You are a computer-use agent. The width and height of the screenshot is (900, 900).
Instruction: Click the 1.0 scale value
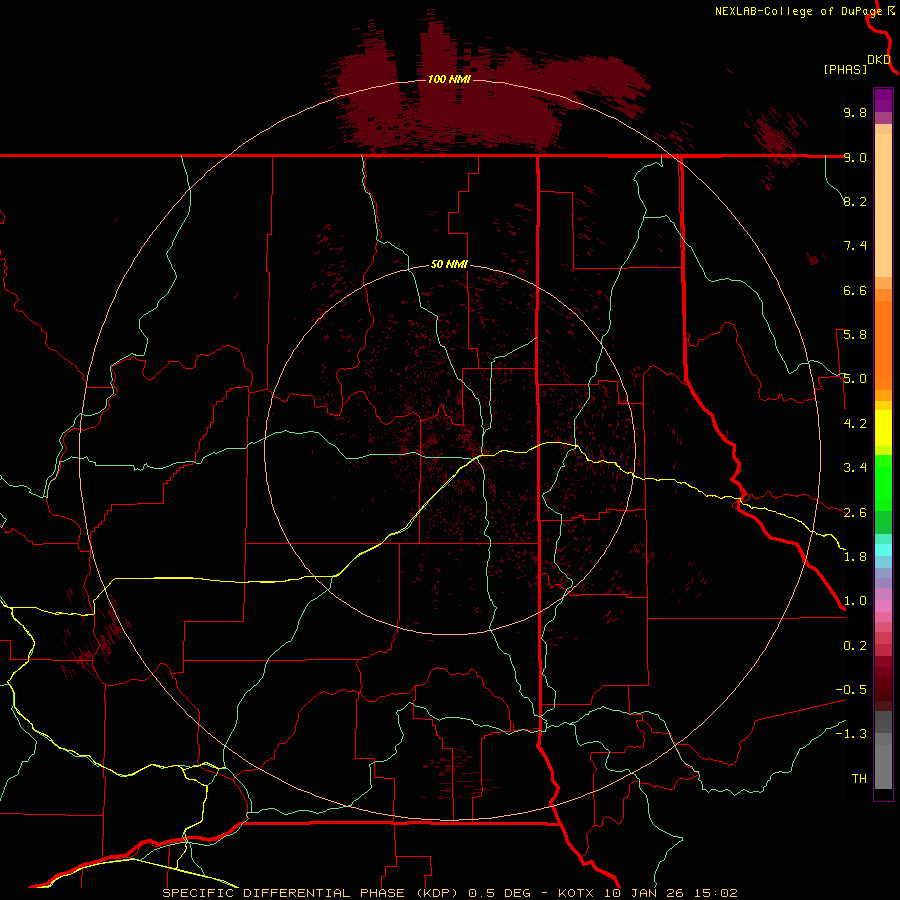point(855,601)
